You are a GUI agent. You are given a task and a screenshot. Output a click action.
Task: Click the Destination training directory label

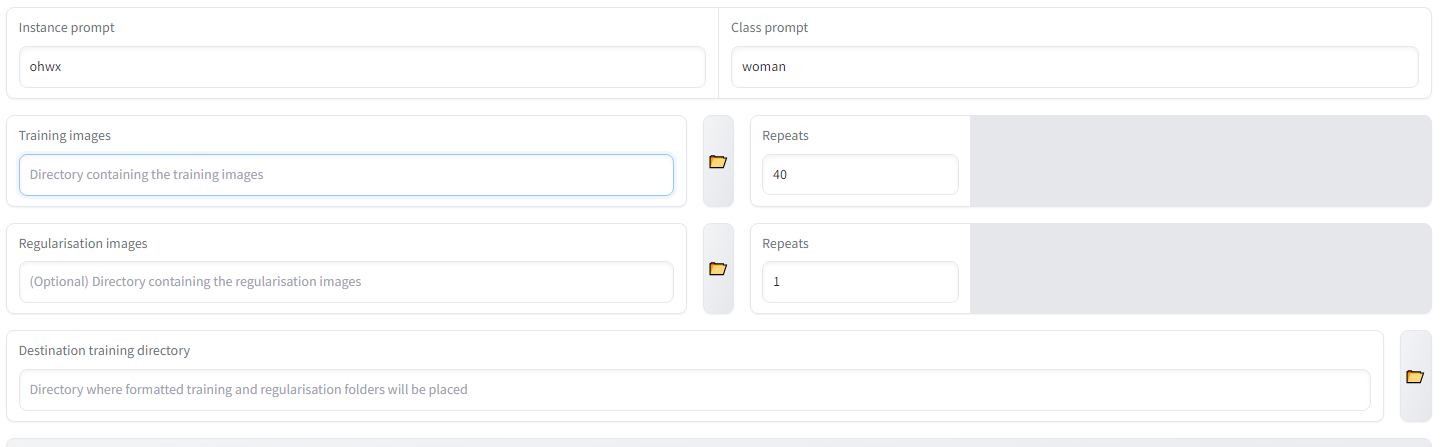click(x=104, y=351)
